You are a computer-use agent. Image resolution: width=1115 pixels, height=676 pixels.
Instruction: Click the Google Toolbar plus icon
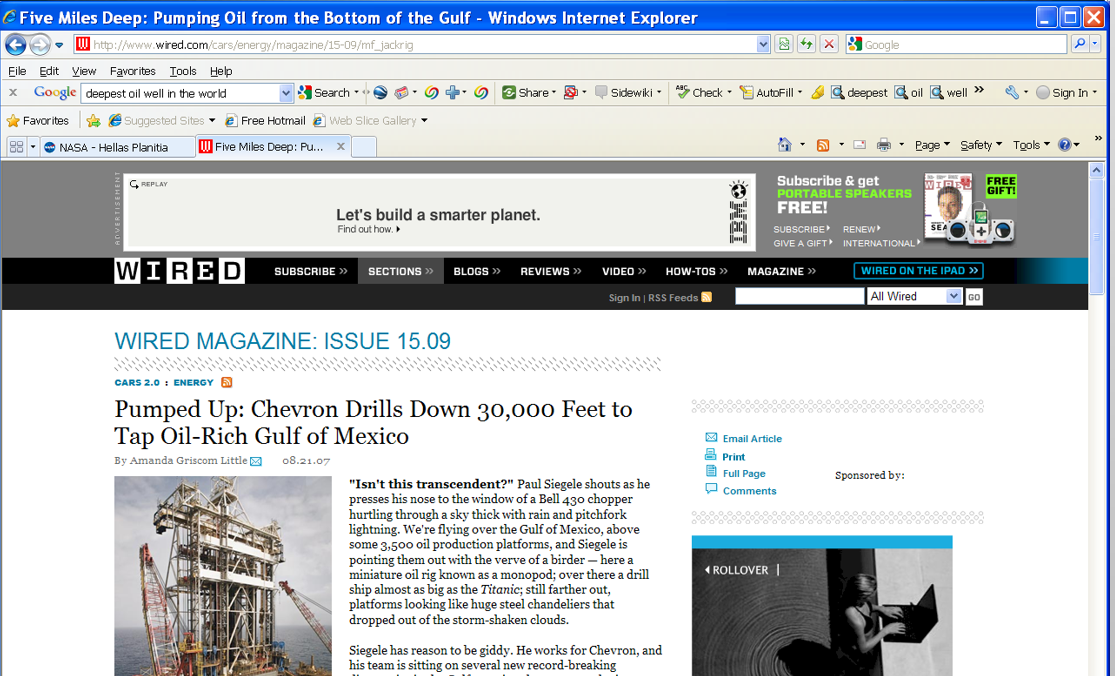pos(452,92)
